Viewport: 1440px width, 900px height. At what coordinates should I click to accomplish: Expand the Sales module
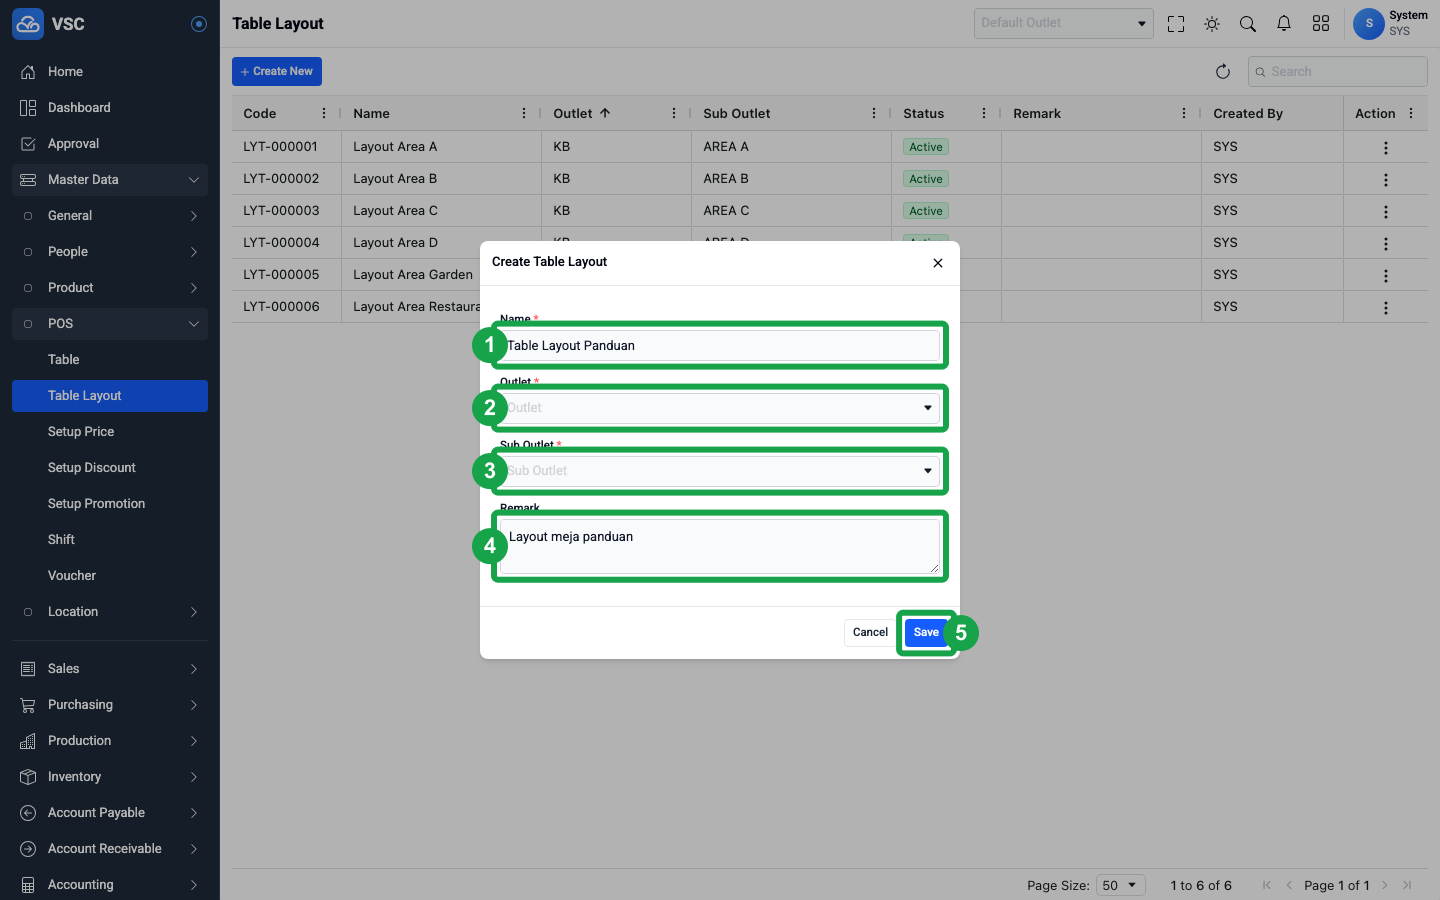[x=110, y=669]
